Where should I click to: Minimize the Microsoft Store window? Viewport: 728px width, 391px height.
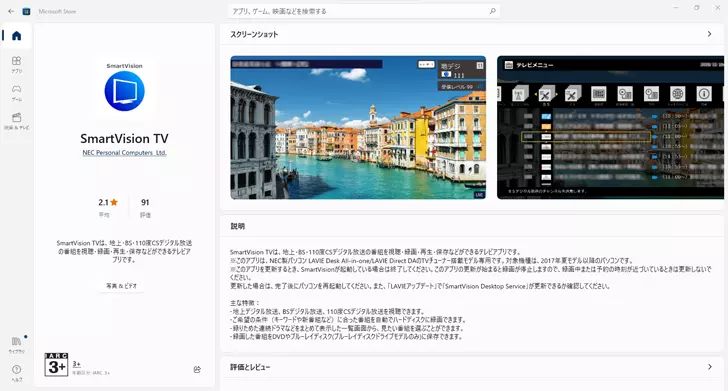676,8
